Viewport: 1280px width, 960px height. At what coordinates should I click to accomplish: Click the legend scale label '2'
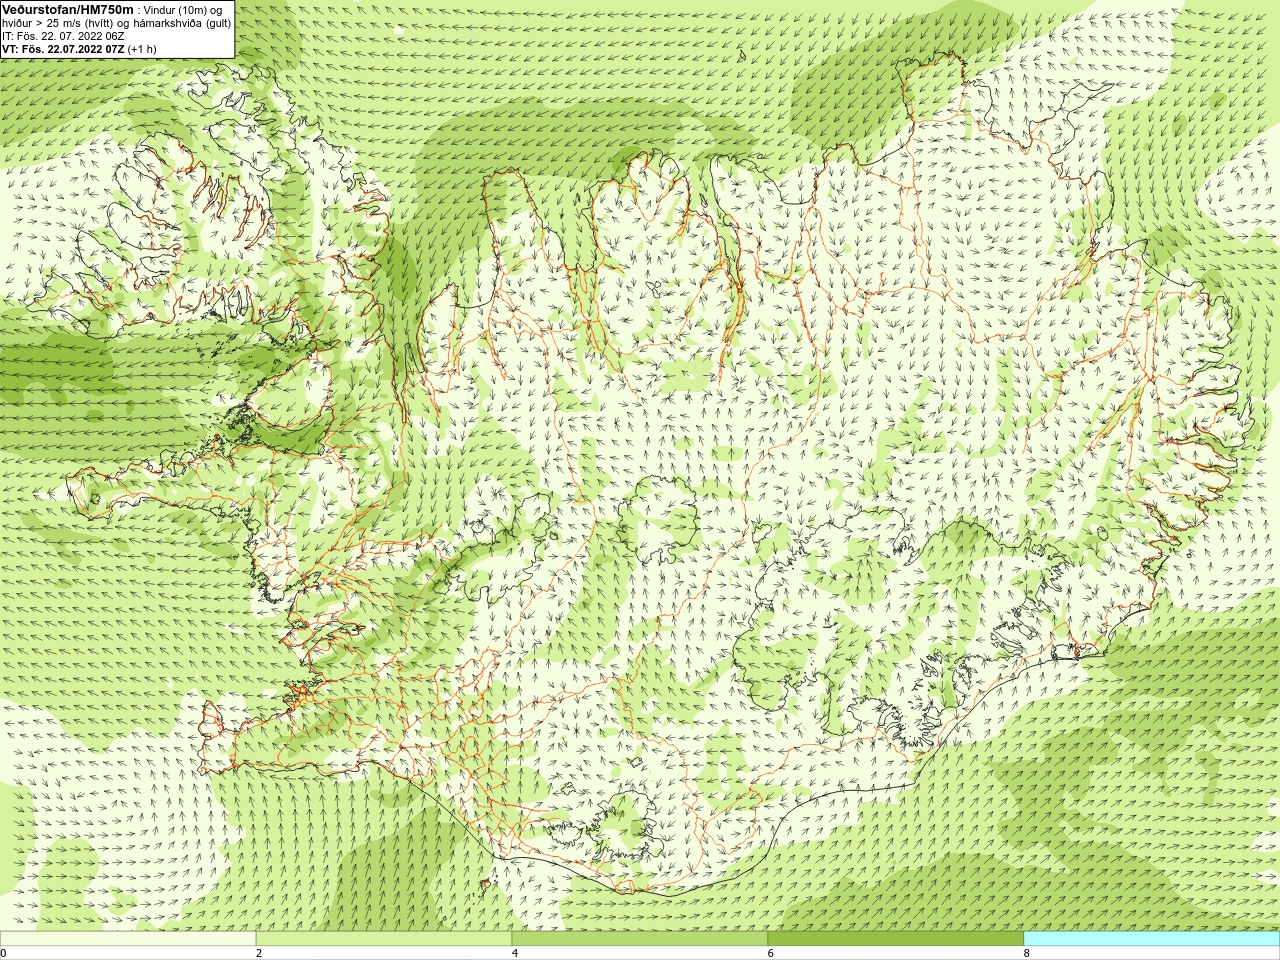259,953
